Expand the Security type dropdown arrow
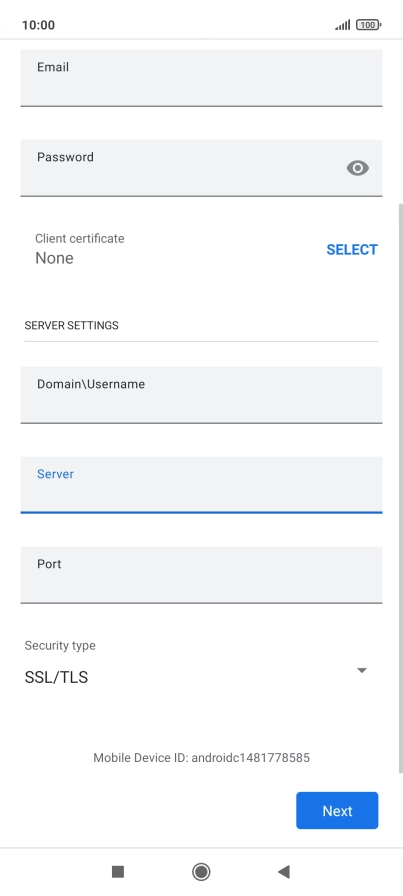 [x=361, y=670]
